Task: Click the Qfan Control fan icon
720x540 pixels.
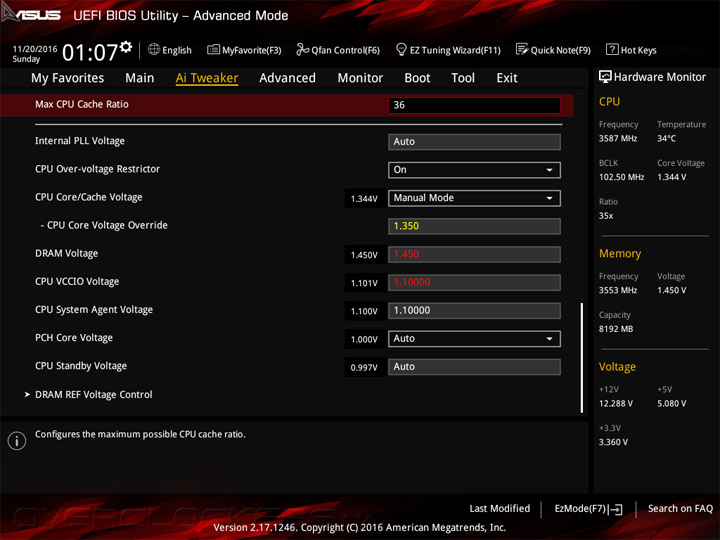Action: pyautogui.click(x=302, y=49)
